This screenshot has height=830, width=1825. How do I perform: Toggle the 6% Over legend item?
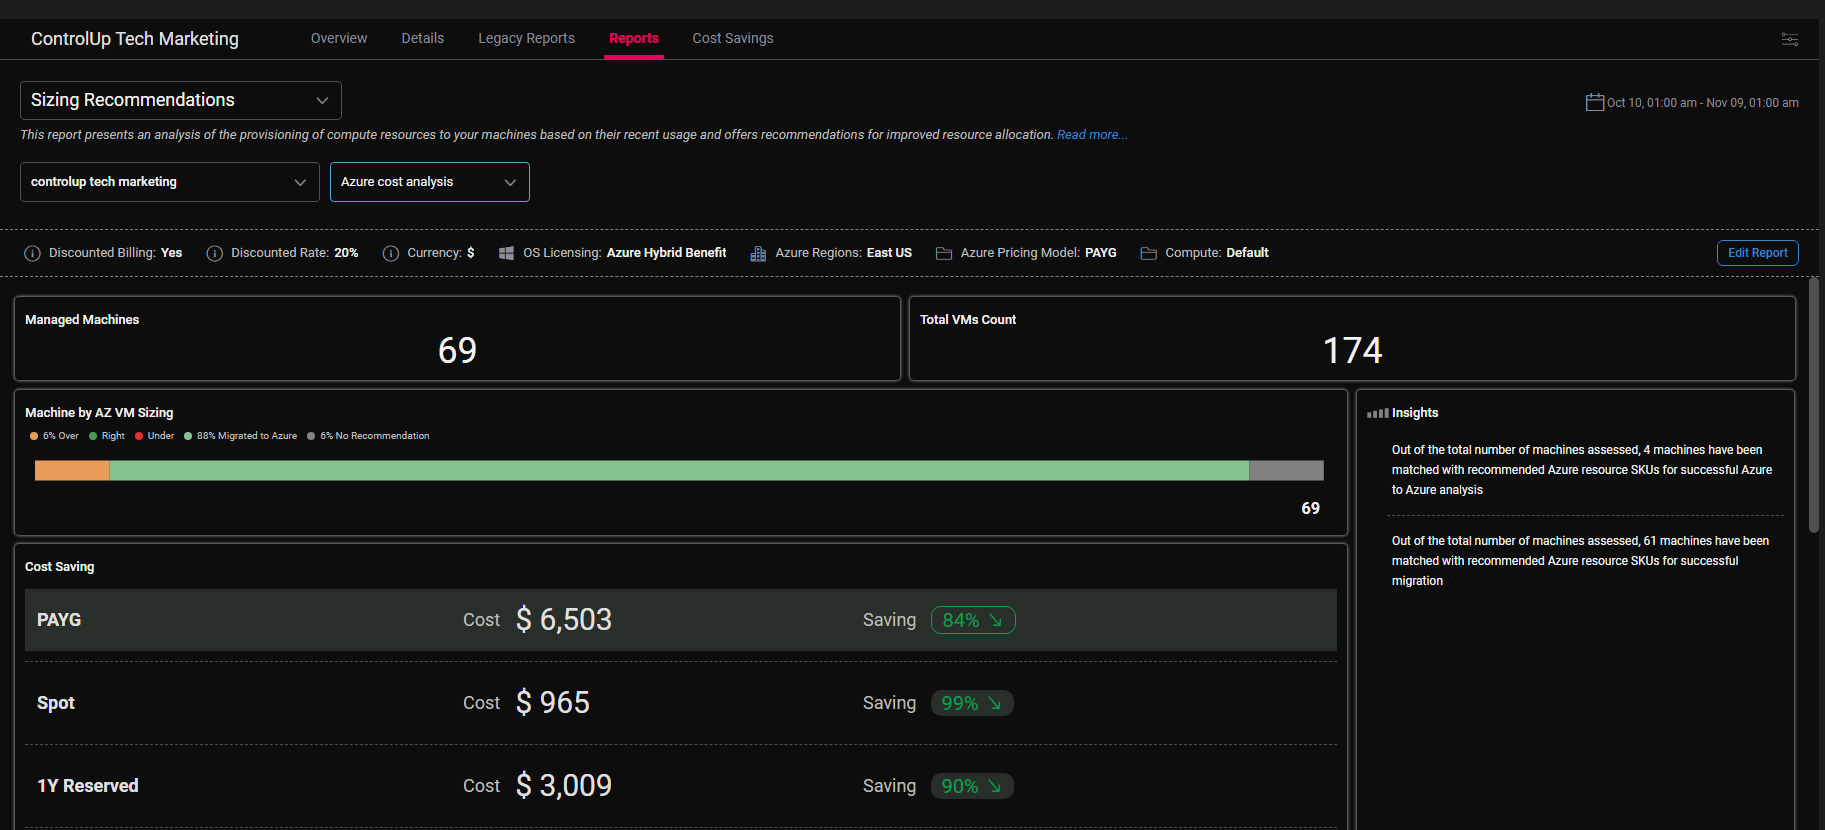[x=54, y=436]
